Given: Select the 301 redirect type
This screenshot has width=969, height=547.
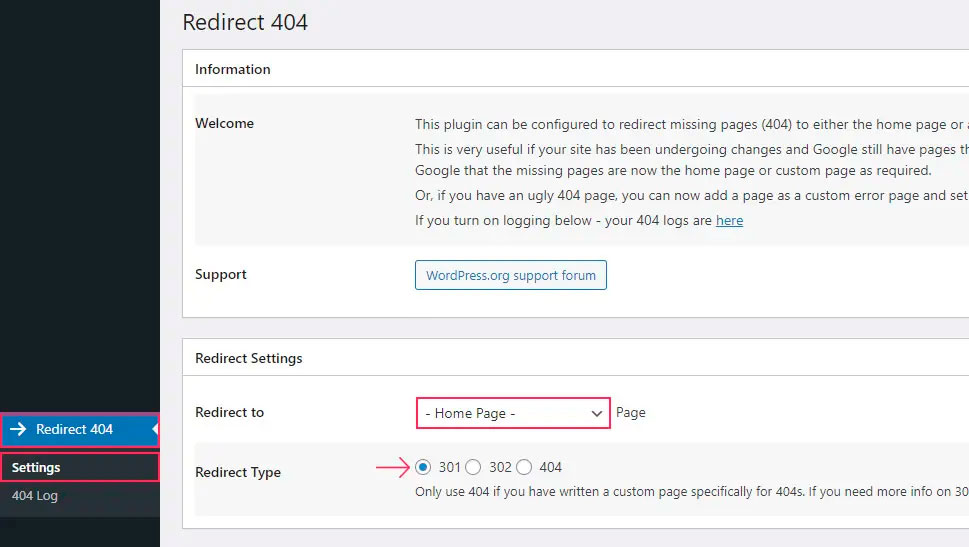Looking at the screenshot, I should pos(424,467).
